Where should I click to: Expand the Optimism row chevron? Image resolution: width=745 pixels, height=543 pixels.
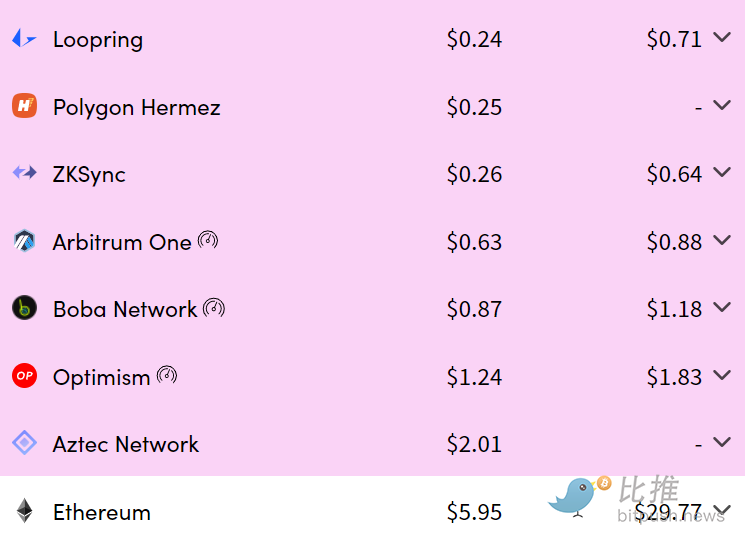point(722,375)
